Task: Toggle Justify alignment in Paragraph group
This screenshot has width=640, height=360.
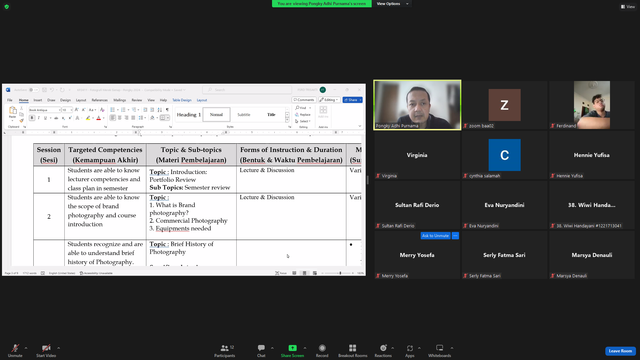Action: pos(133,118)
